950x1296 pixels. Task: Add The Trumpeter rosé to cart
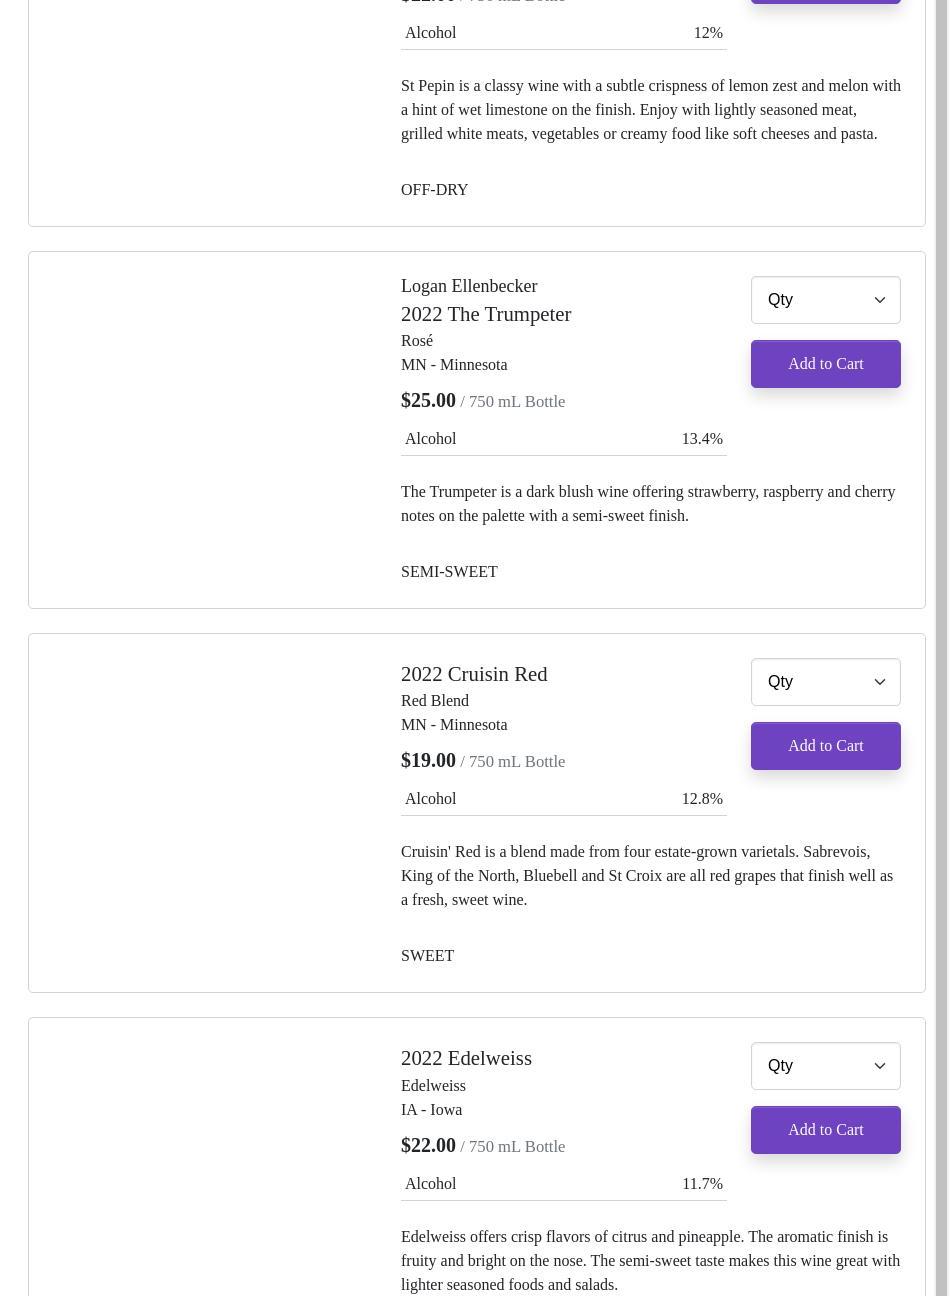coord(825,364)
